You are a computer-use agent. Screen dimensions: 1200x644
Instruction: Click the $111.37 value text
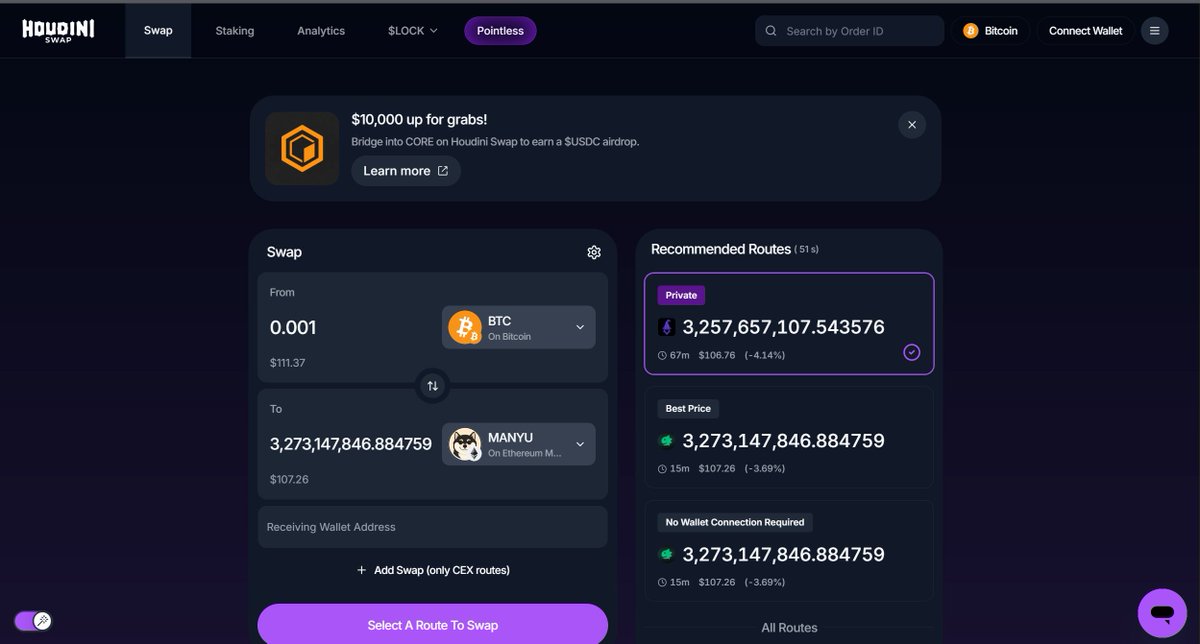(288, 363)
